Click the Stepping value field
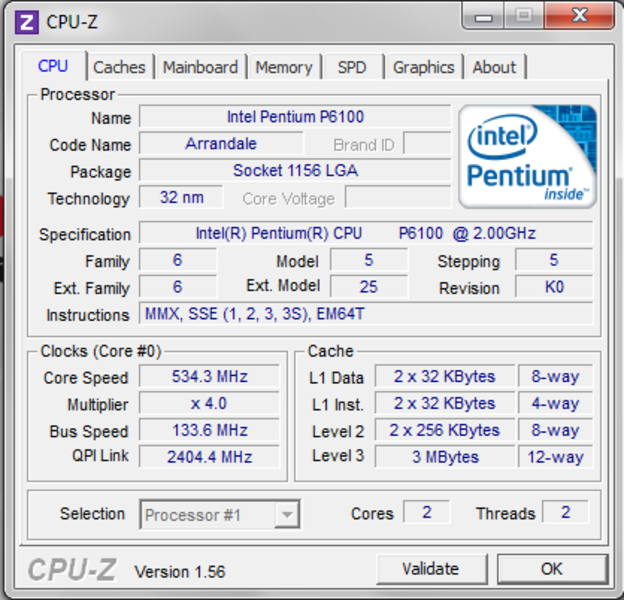Image resolution: width=624 pixels, height=600 pixels. [x=554, y=260]
